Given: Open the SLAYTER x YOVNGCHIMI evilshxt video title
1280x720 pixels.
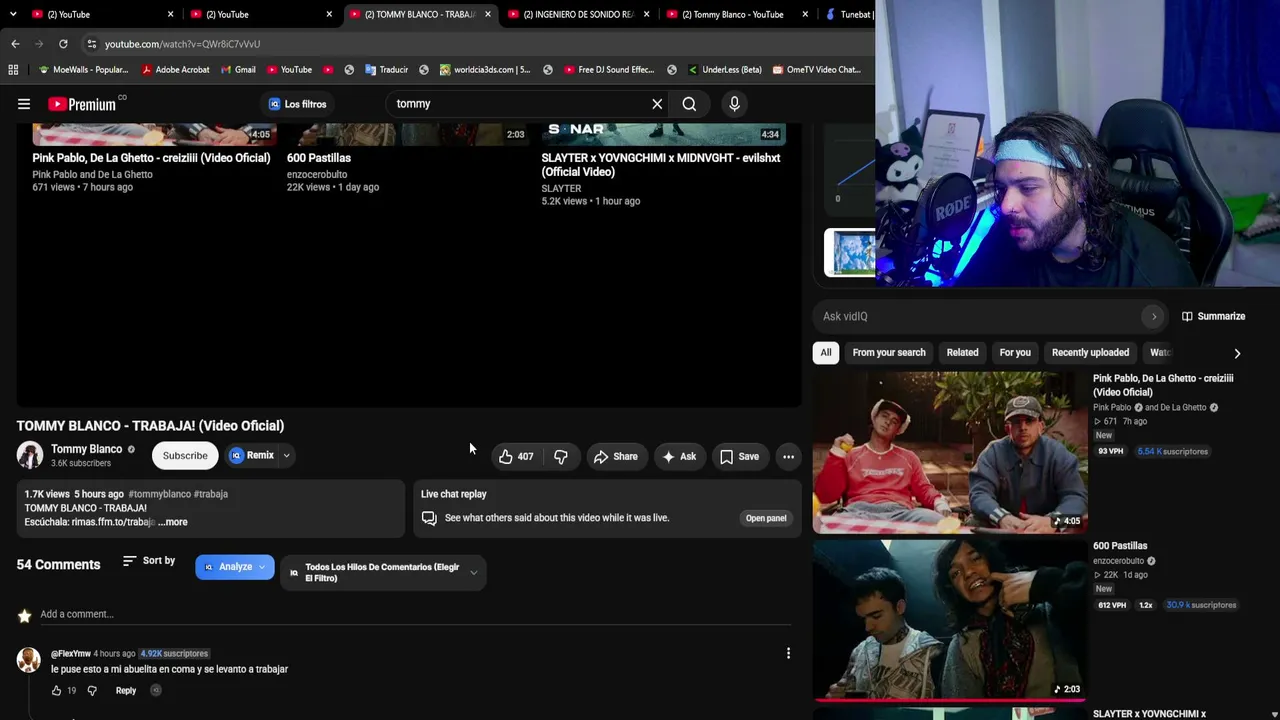Looking at the screenshot, I should (x=661, y=165).
